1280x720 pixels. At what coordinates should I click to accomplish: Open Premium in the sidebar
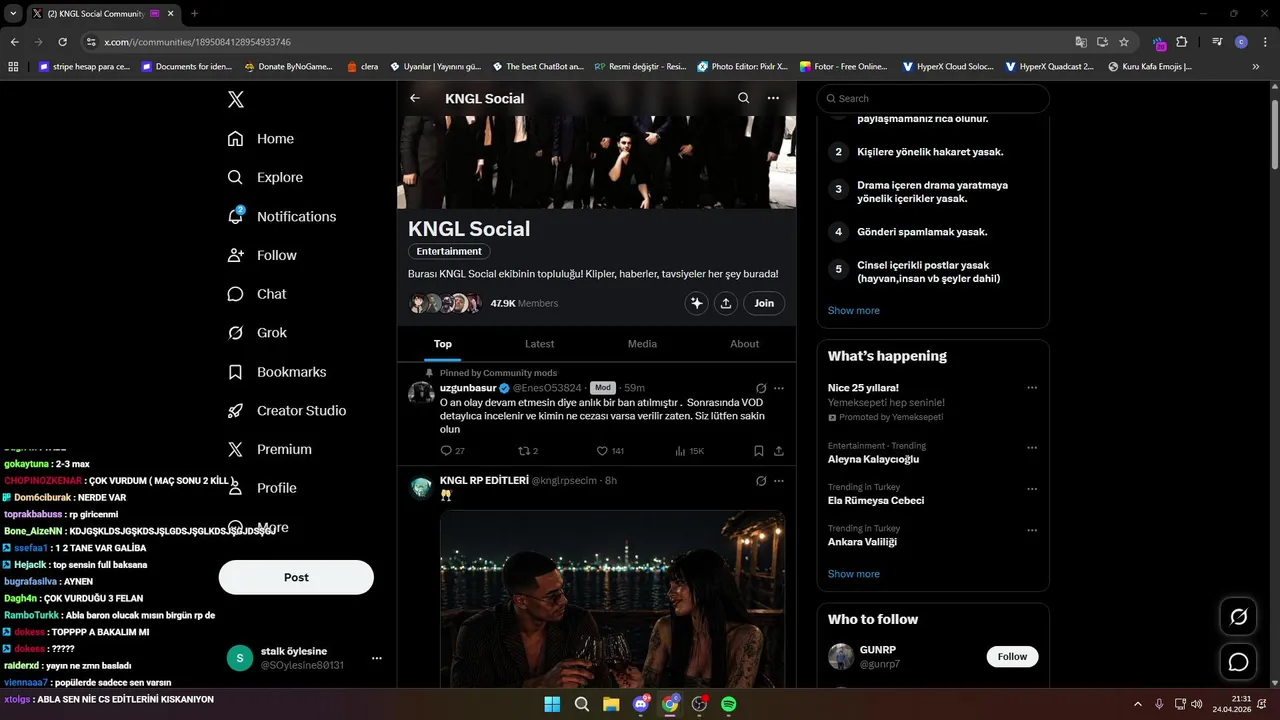coord(270,449)
